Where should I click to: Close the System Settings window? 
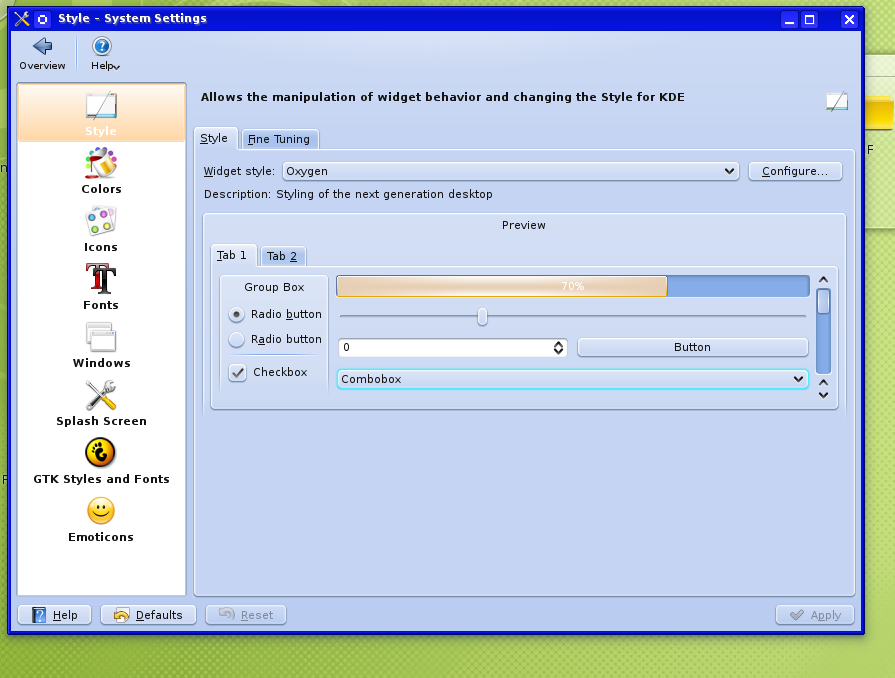(x=849, y=20)
